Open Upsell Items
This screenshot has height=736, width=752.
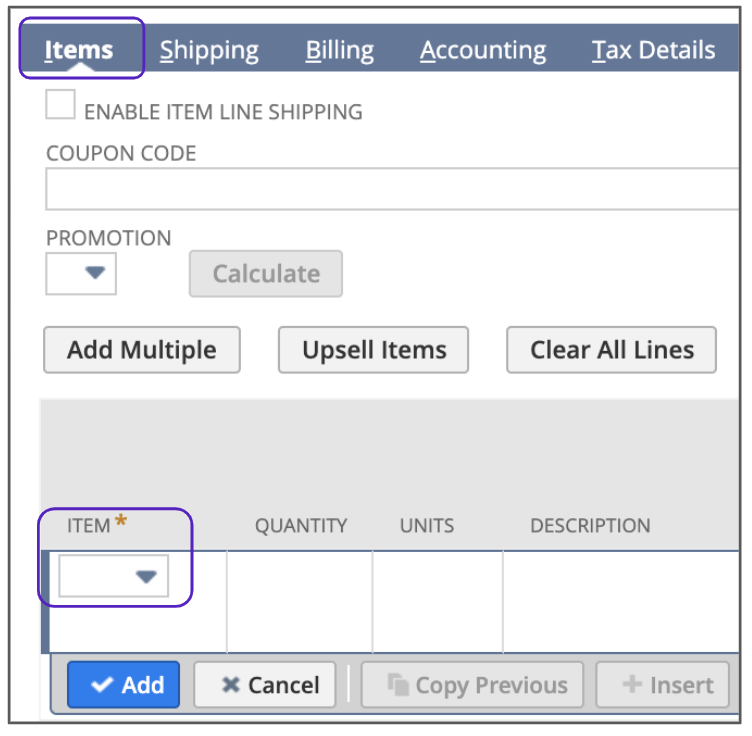pyautogui.click(x=374, y=350)
